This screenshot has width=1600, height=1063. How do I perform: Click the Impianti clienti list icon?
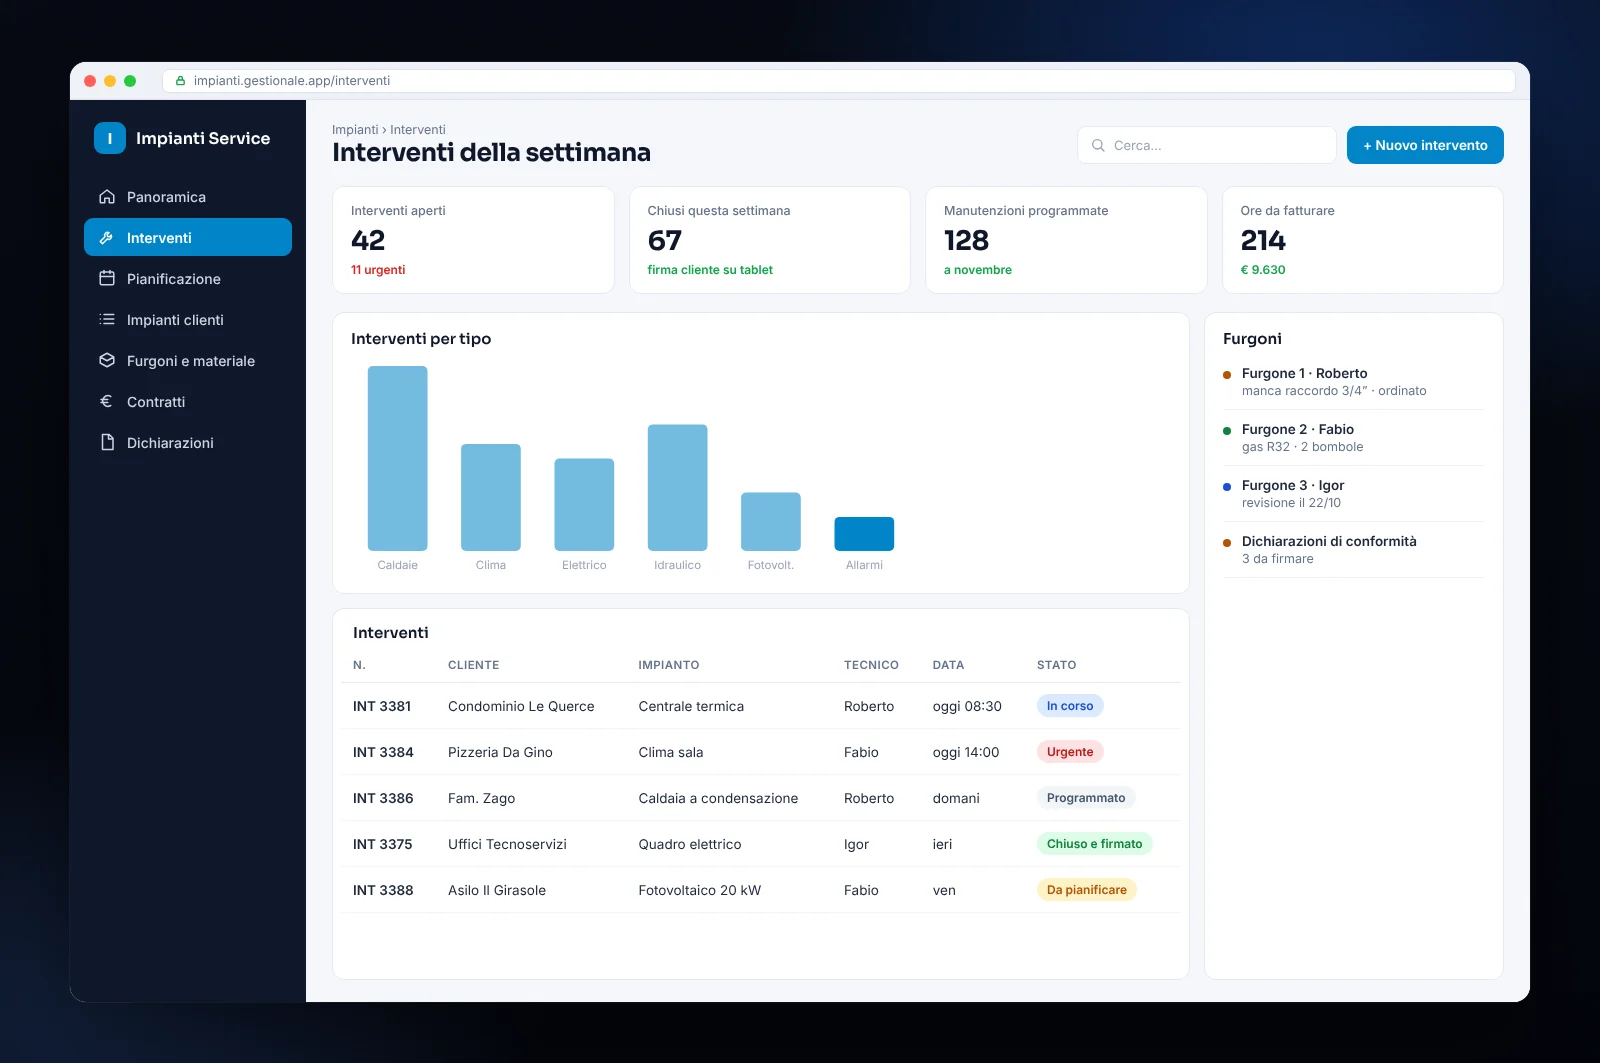click(x=107, y=320)
